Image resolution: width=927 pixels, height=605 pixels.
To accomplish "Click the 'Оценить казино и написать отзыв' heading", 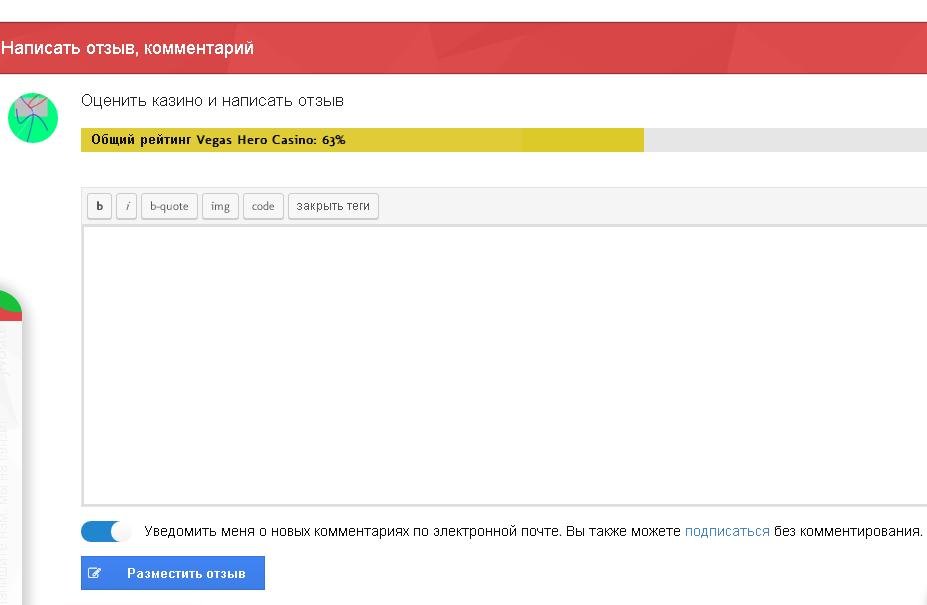I will click(x=212, y=101).
